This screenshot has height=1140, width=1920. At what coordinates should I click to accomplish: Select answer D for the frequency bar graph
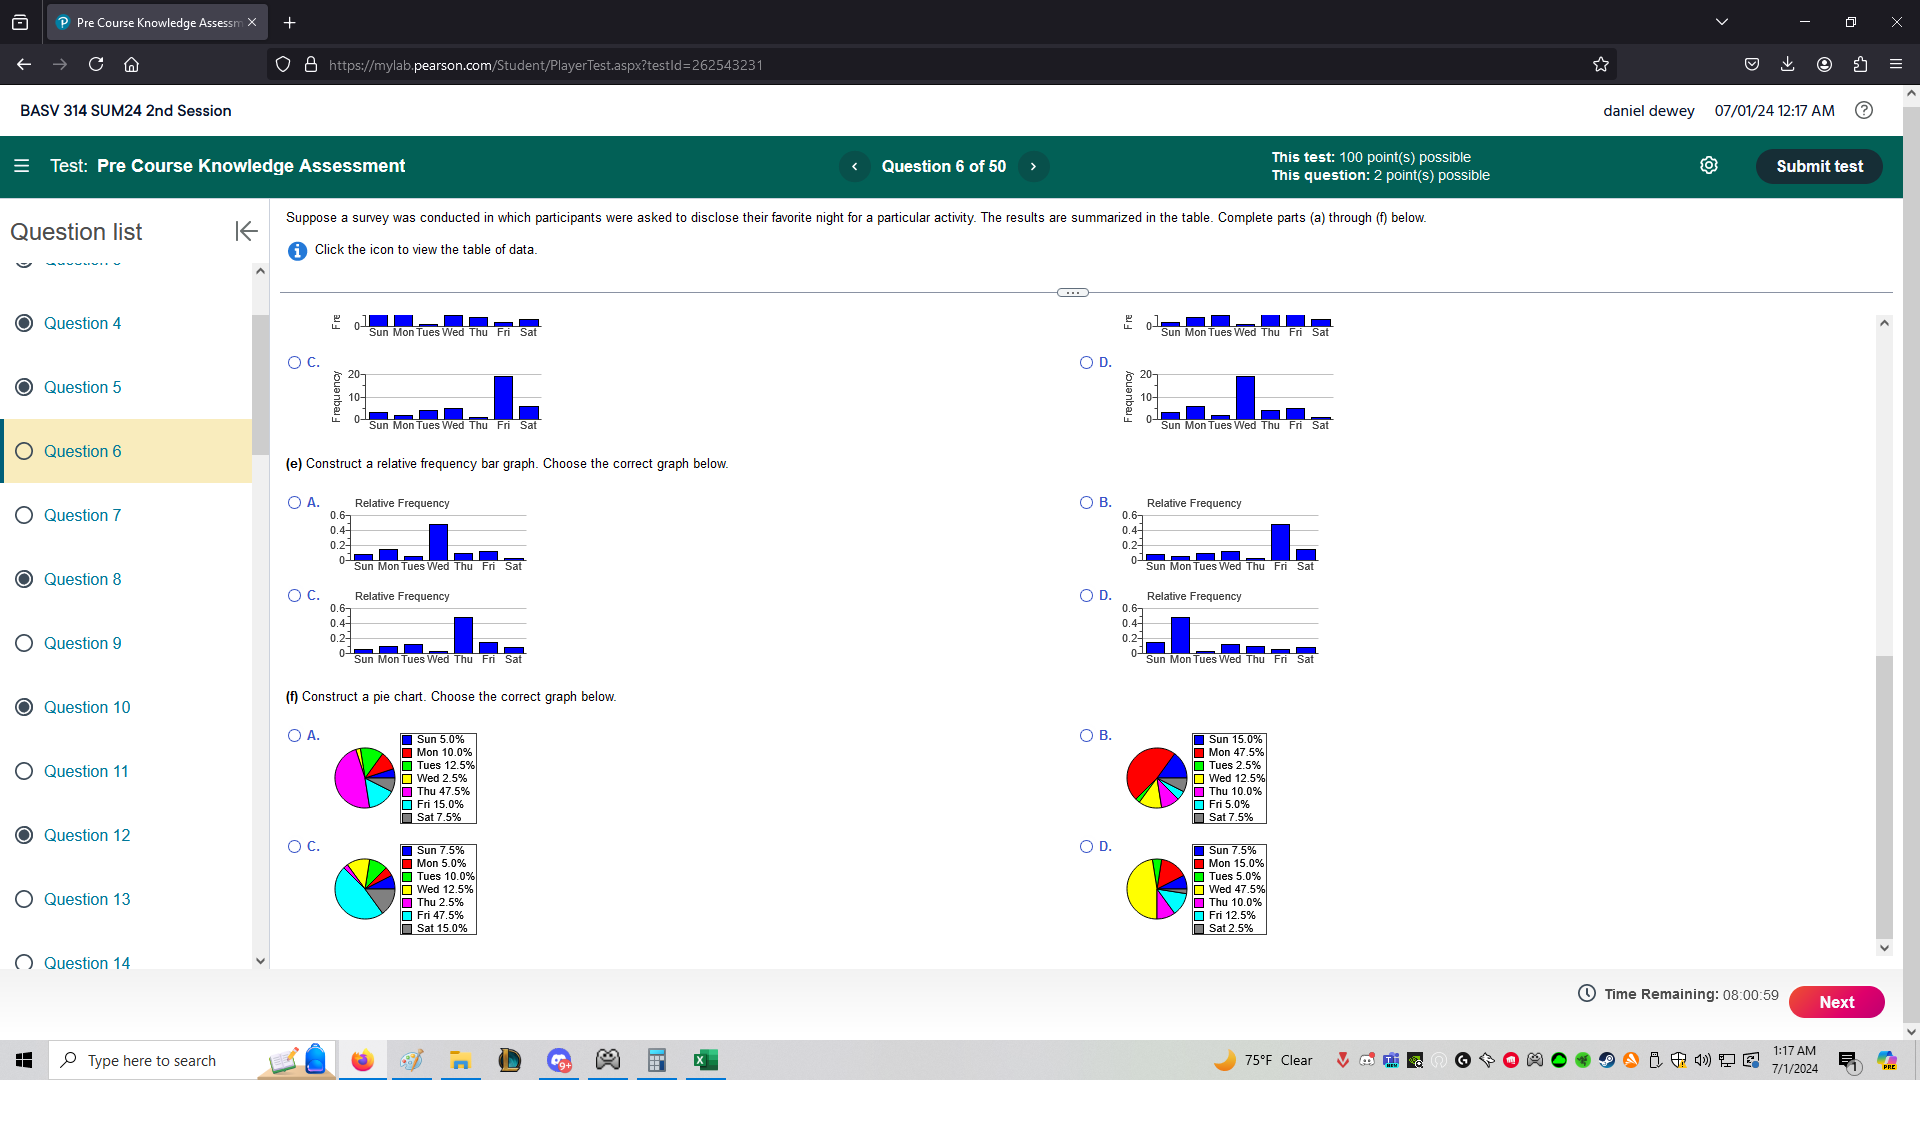pyautogui.click(x=1087, y=362)
